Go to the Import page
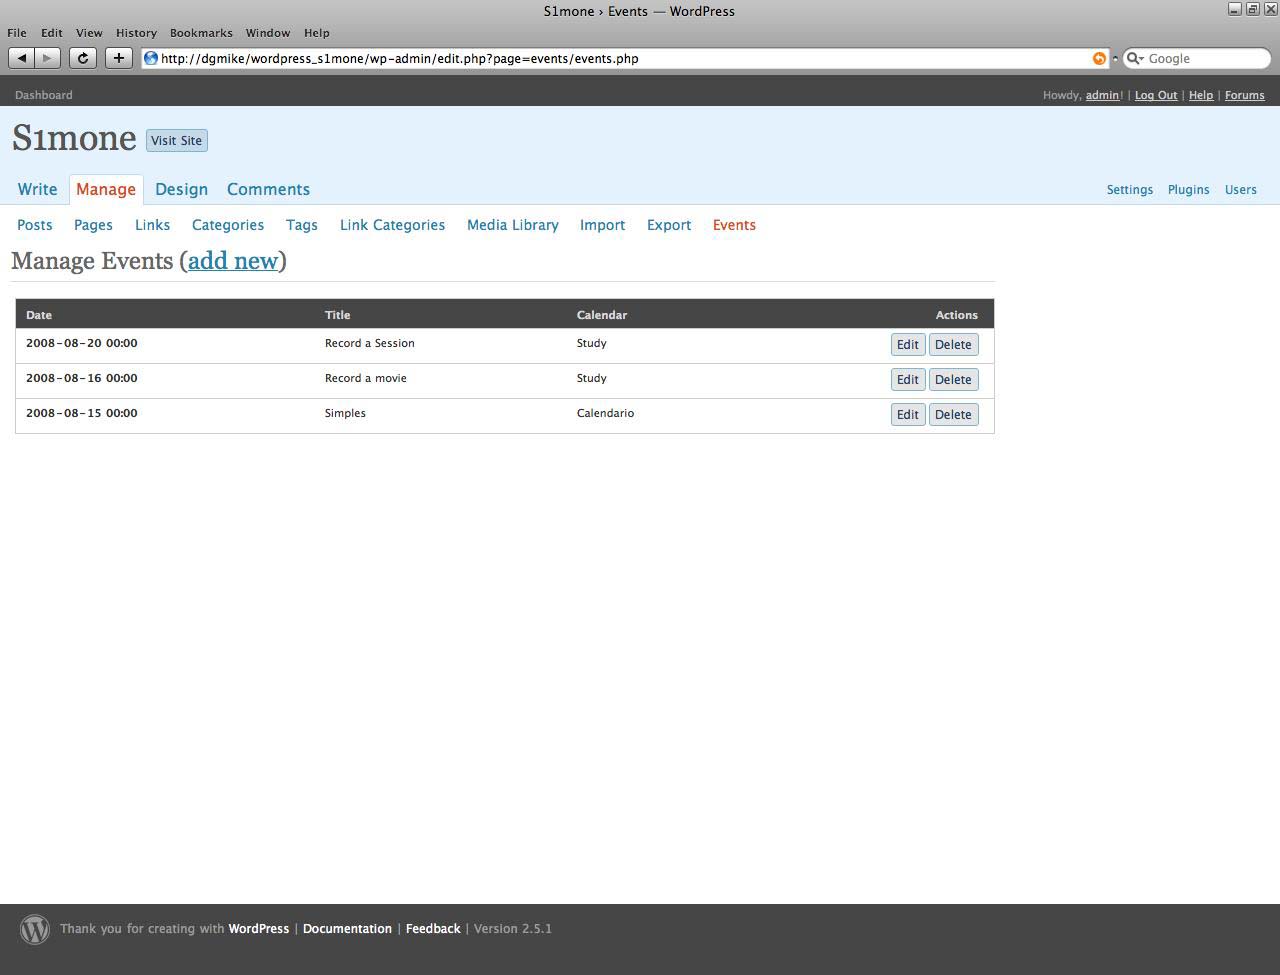This screenshot has height=975, width=1280. (x=602, y=225)
